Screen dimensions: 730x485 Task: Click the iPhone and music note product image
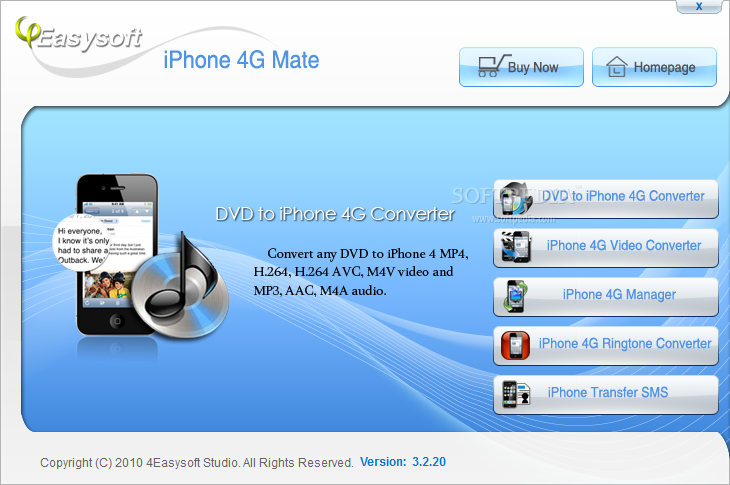tap(141, 256)
